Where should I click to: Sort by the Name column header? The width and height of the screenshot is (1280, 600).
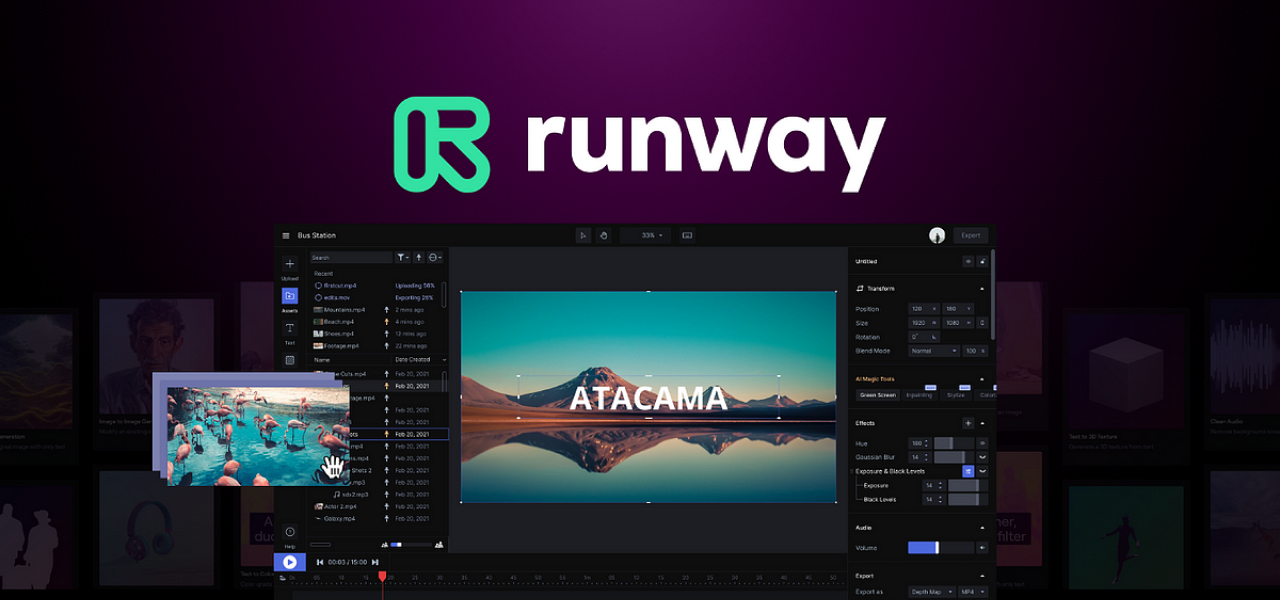322,360
